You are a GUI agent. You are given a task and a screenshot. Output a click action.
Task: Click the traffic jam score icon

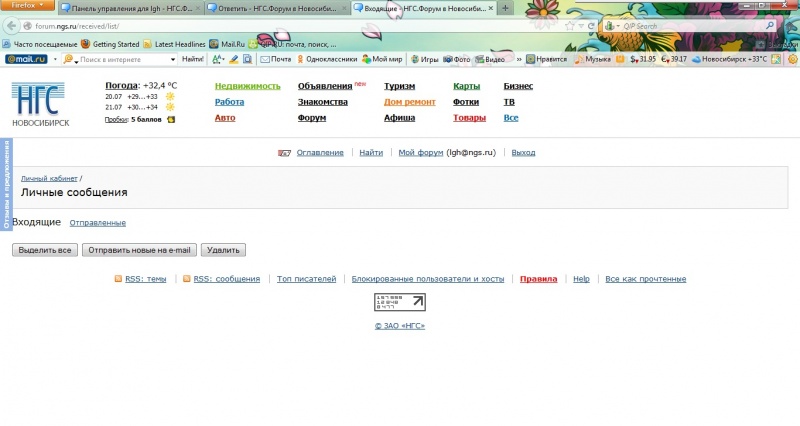(x=171, y=120)
